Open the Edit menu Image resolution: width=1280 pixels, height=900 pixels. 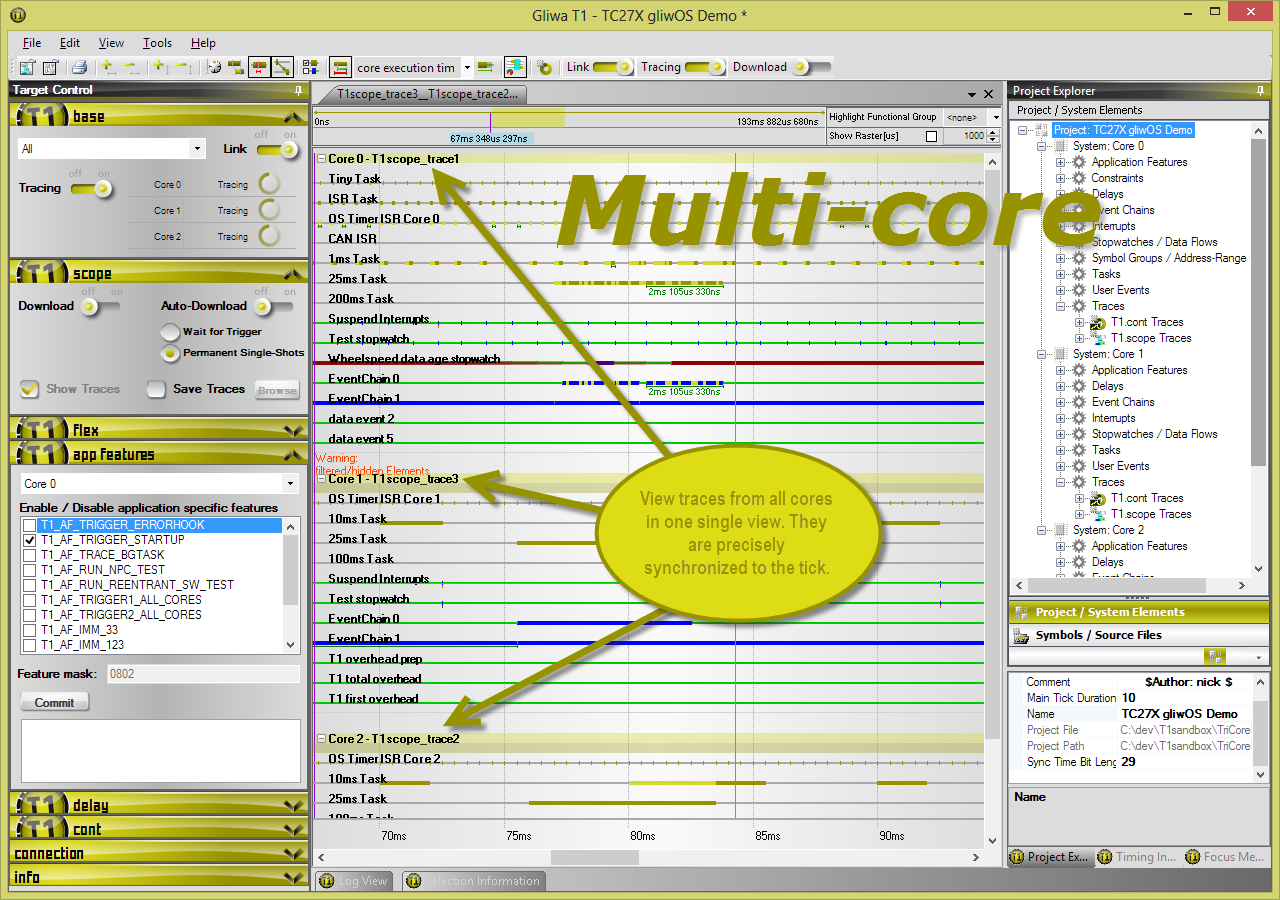(70, 43)
